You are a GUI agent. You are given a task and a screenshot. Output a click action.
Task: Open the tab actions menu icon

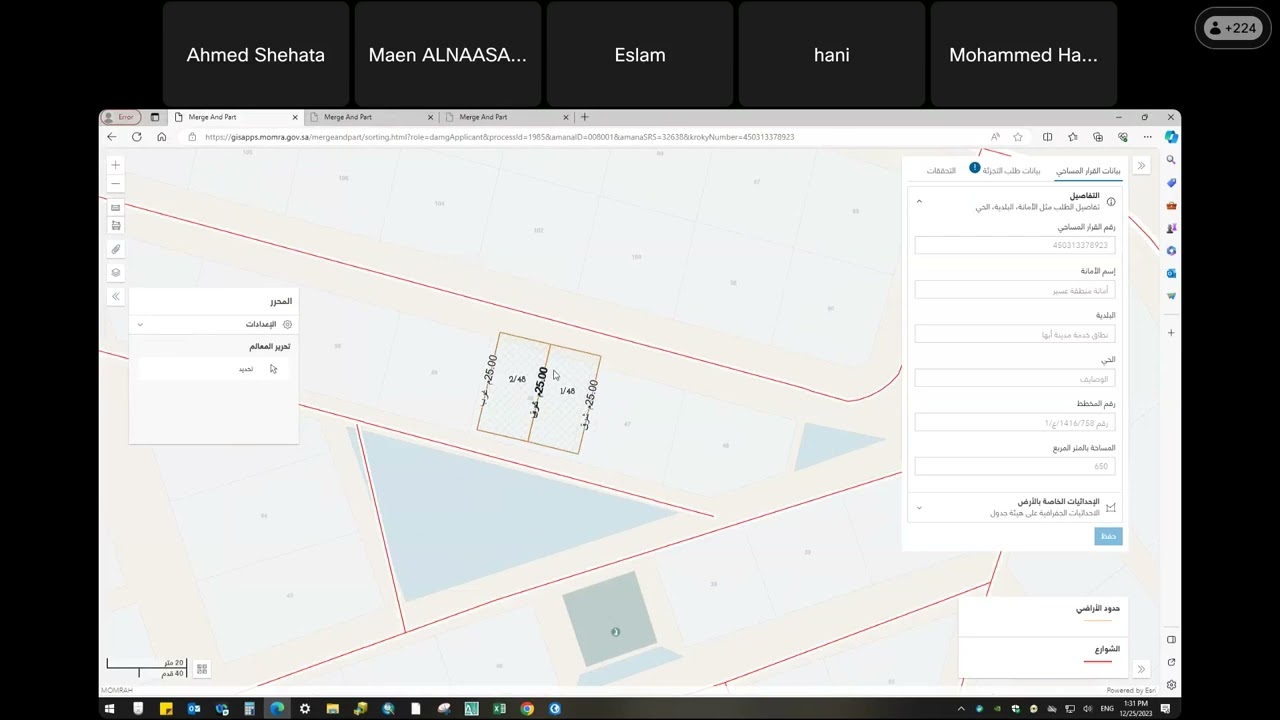pyautogui.click(x=155, y=117)
